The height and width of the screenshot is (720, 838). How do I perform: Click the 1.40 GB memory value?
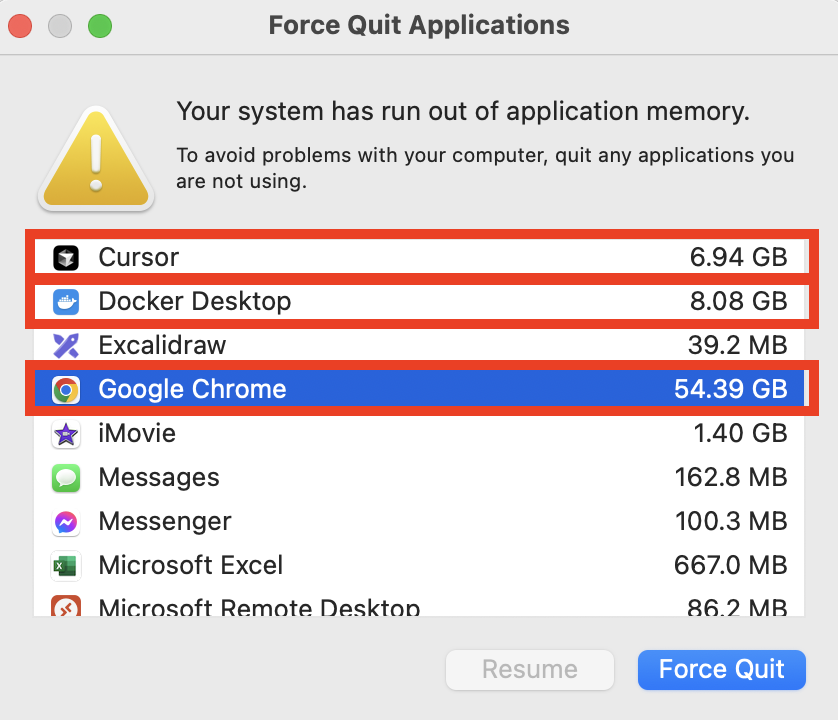point(740,433)
